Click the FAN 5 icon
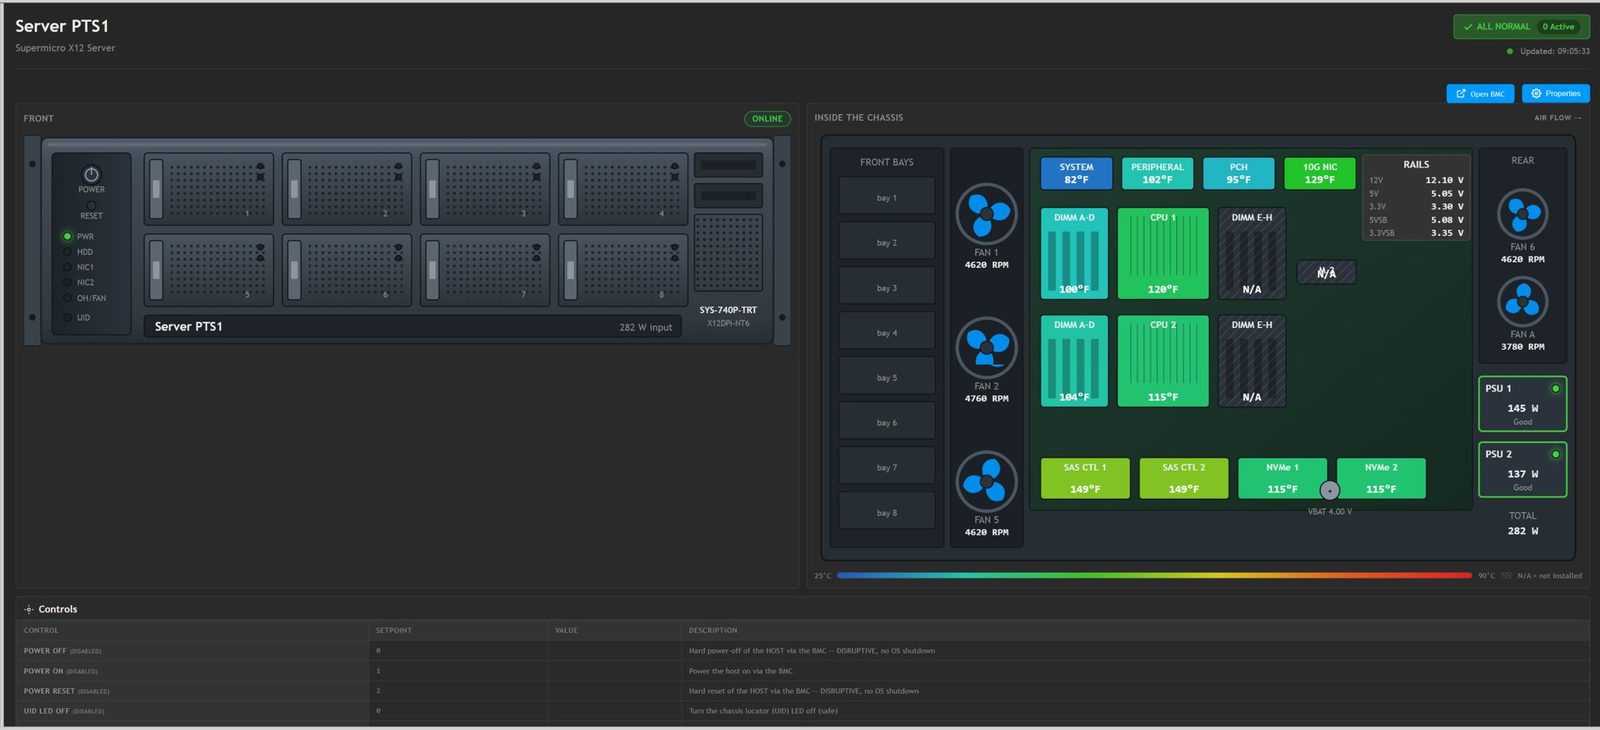This screenshot has width=1600, height=730. [x=986, y=482]
